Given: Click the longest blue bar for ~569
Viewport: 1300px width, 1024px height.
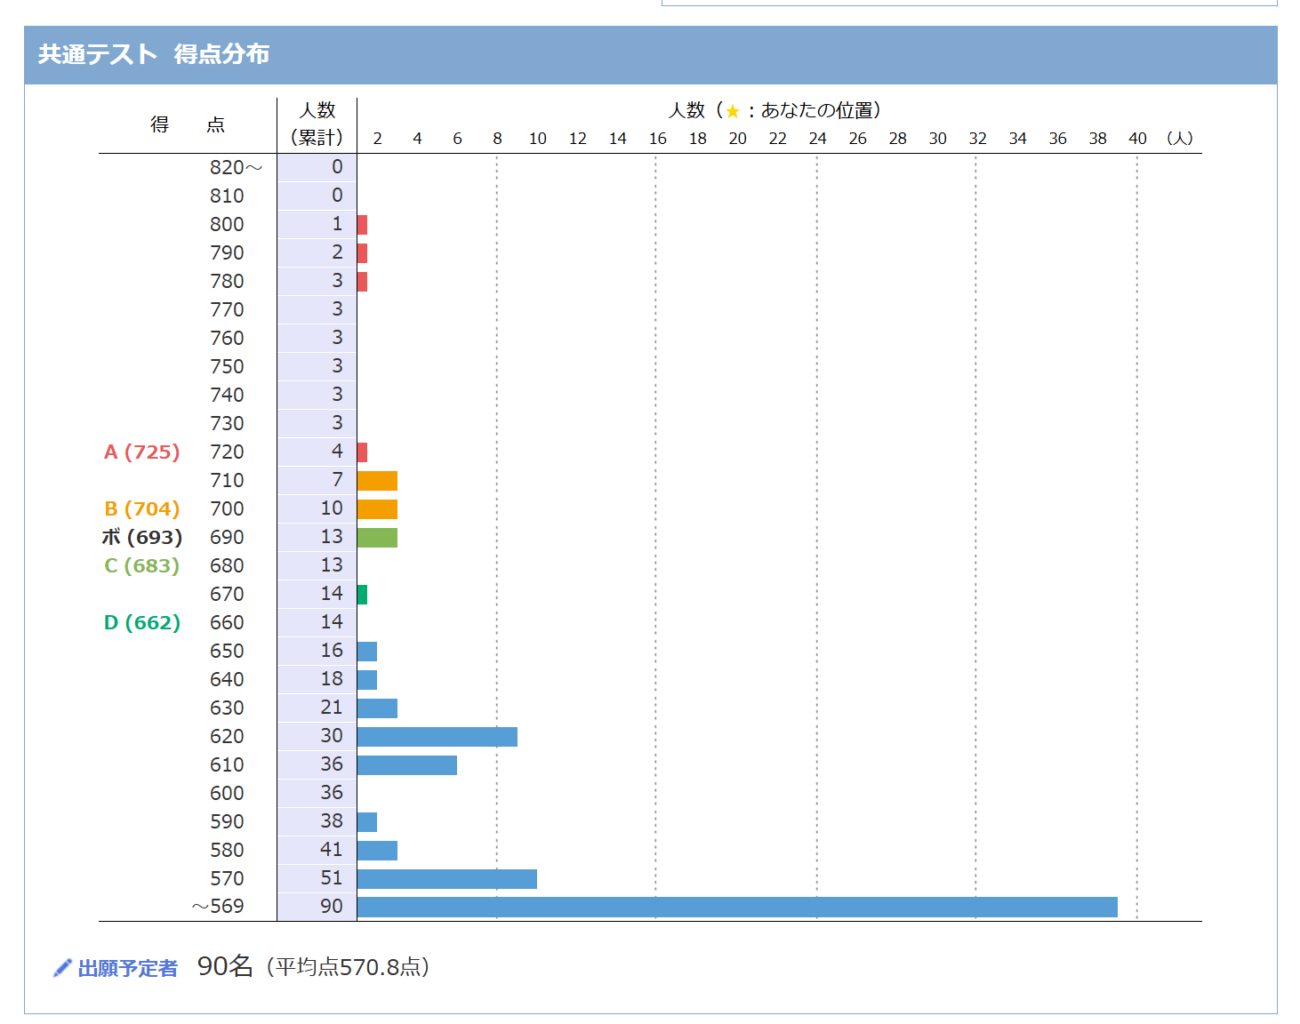Looking at the screenshot, I should point(737,907).
